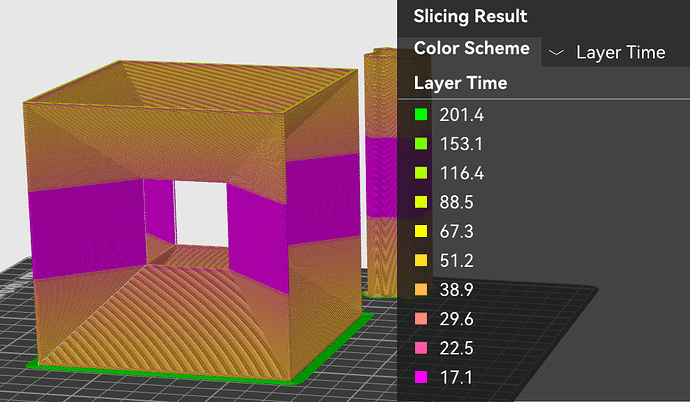Expand the color scheme chevron arrow
The height and width of the screenshot is (402, 690).
click(556, 53)
